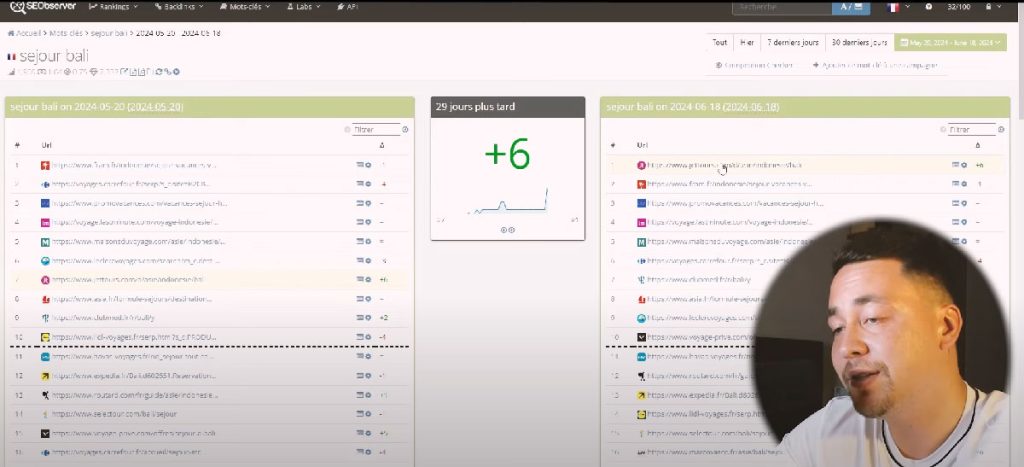Click the list icon on left table row 1
This screenshot has width=1024, height=467.
pyautogui.click(x=360, y=164)
